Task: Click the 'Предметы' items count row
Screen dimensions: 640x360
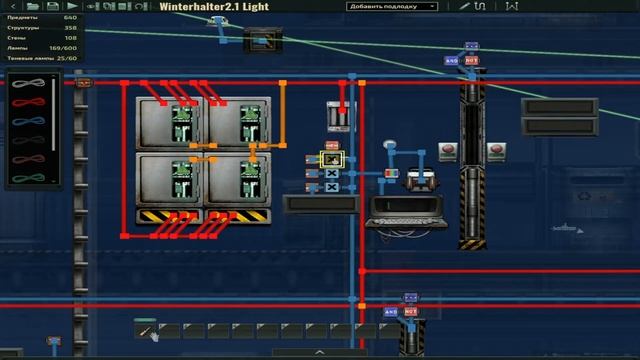Action: [x=42, y=18]
